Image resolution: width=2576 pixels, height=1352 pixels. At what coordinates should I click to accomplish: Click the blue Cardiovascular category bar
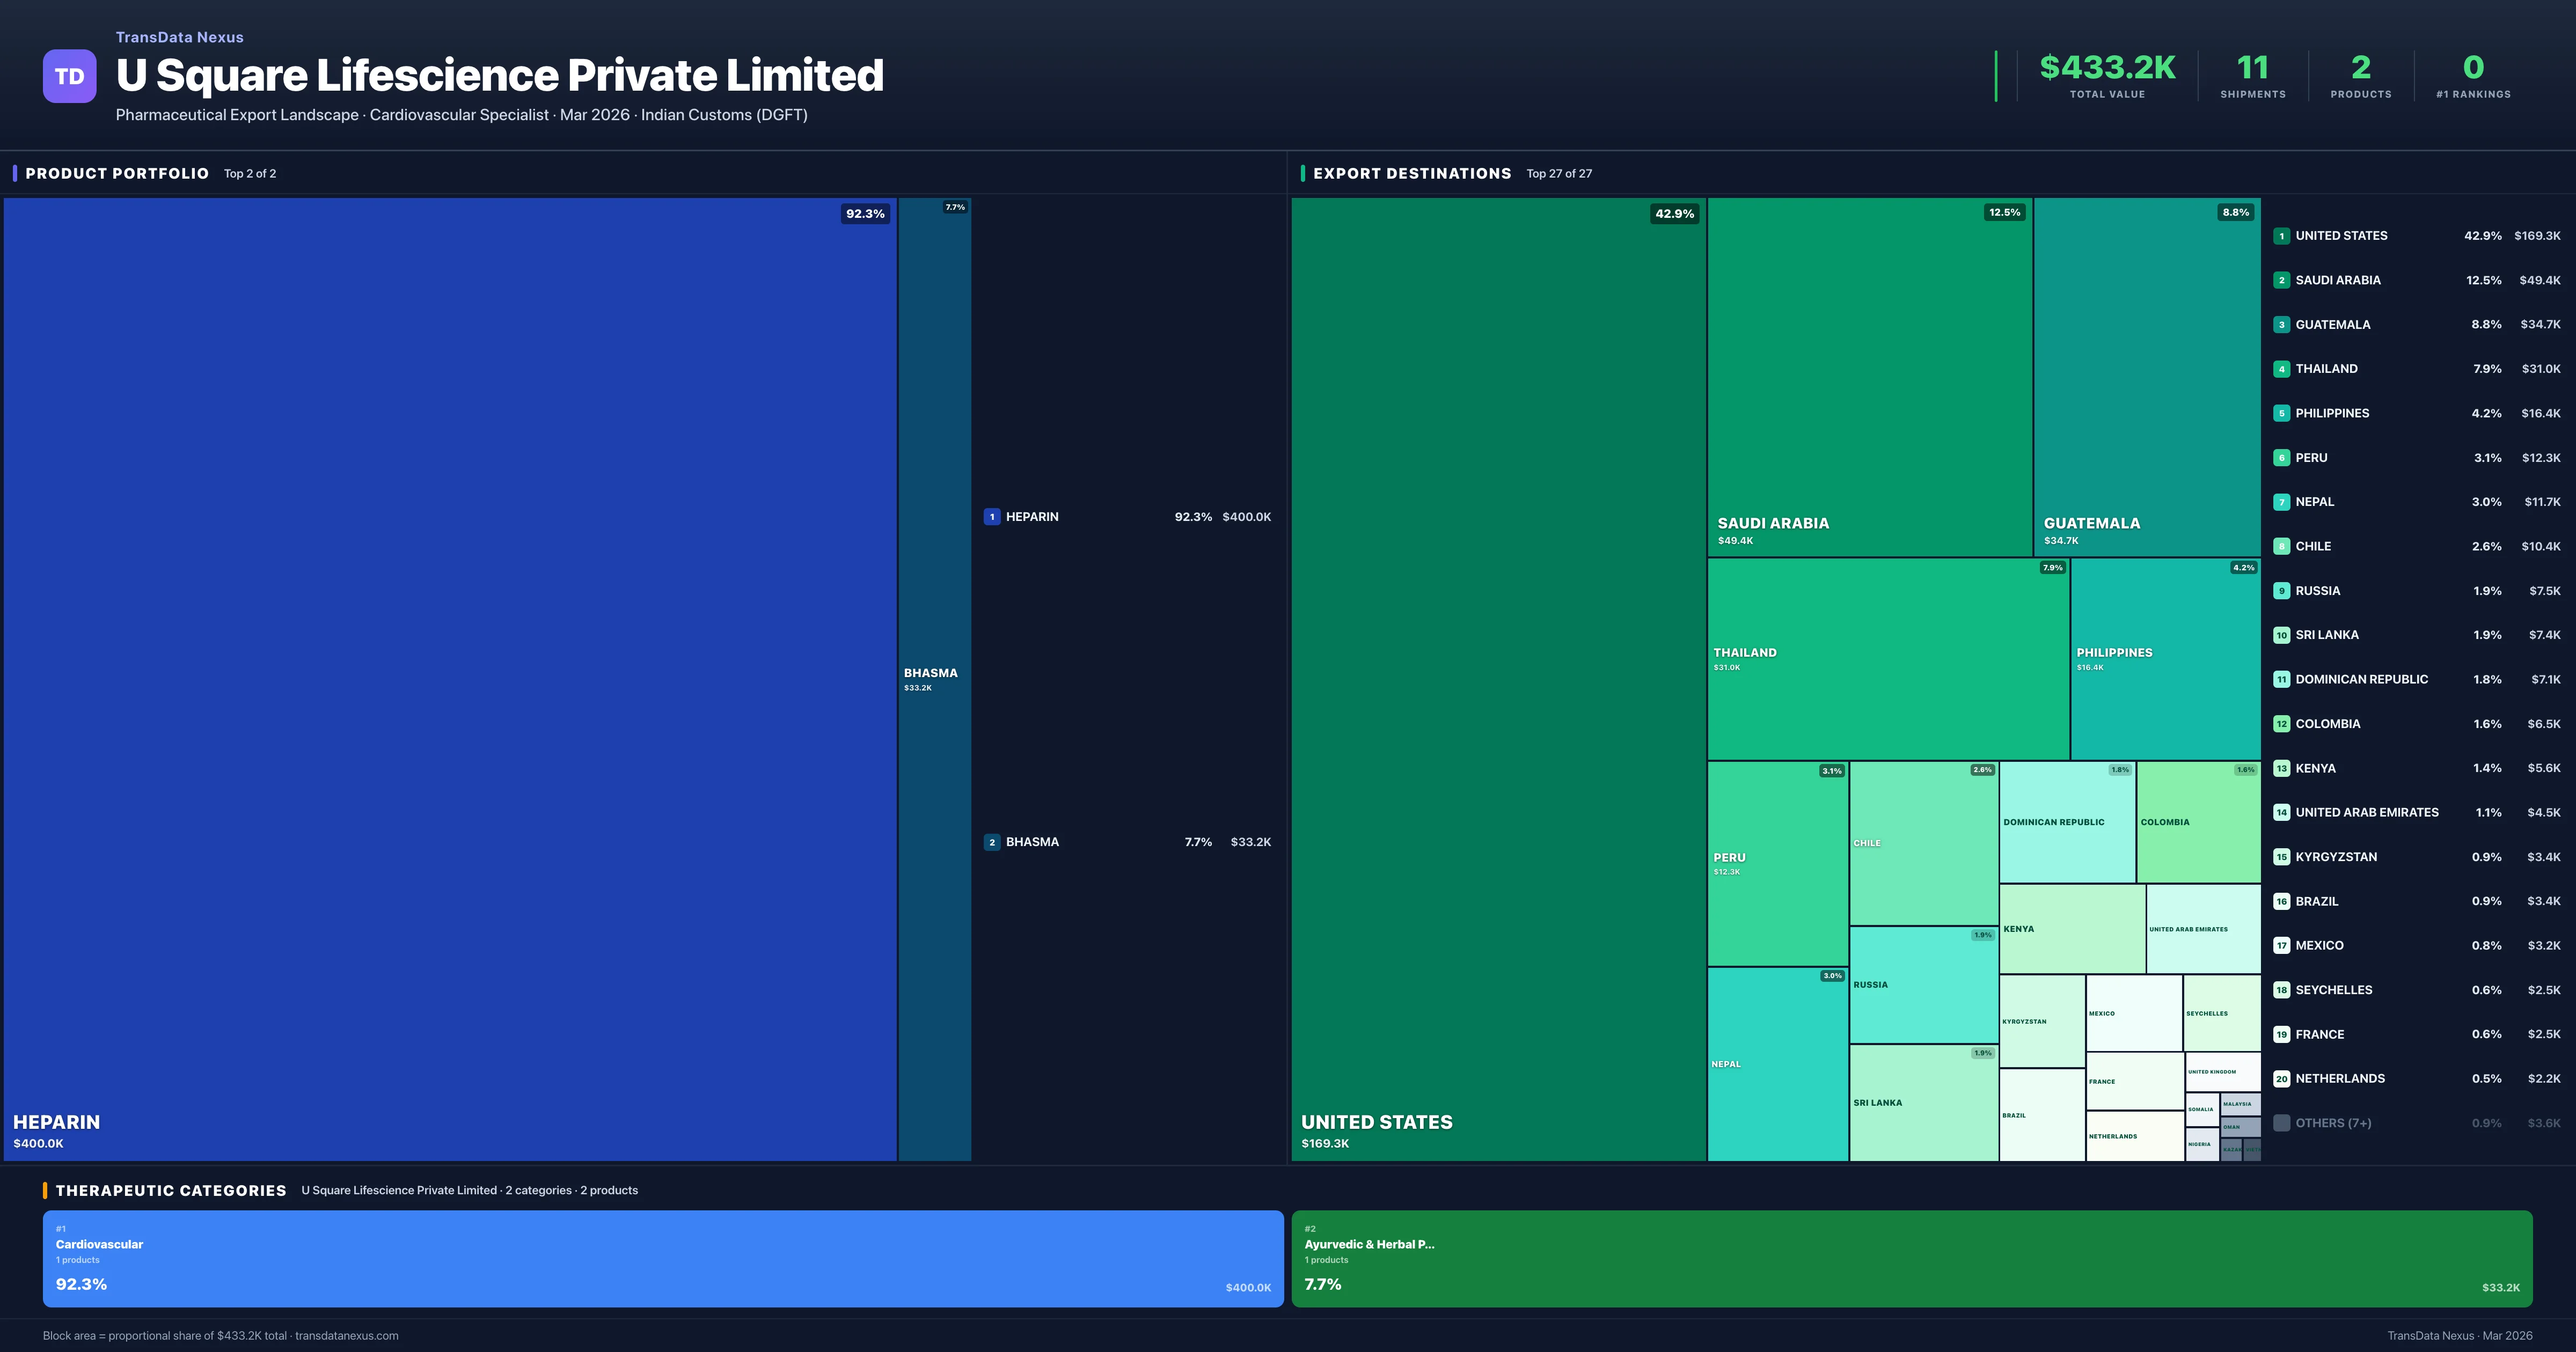[x=663, y=1258]
